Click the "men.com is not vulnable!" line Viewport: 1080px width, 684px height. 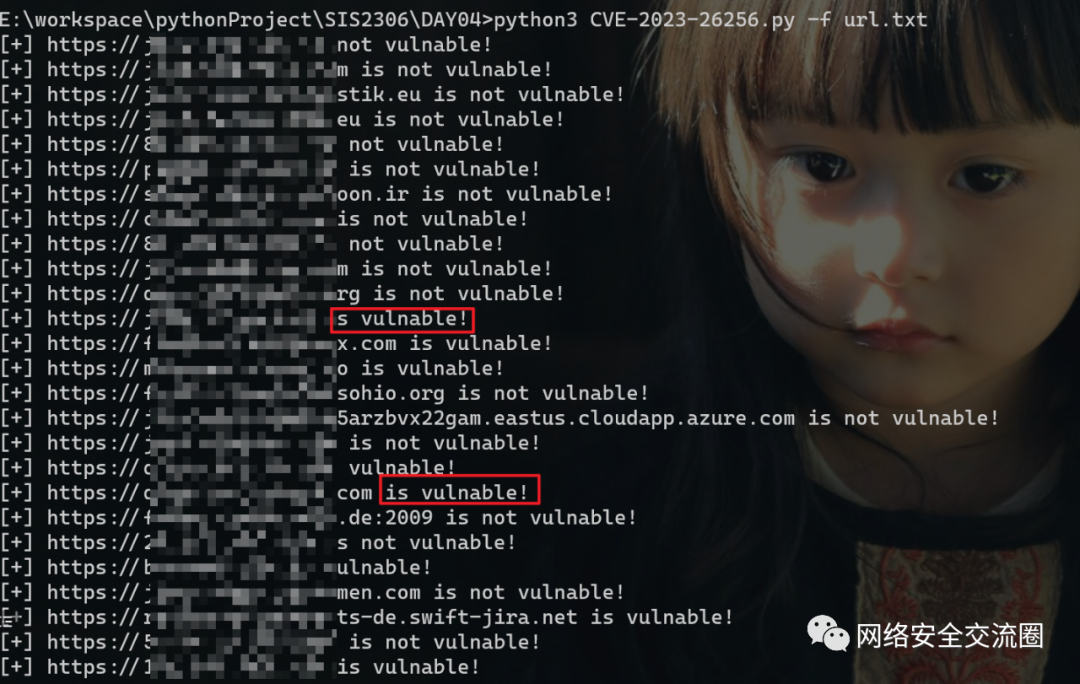pyautogui.click(x=480, y=592)
